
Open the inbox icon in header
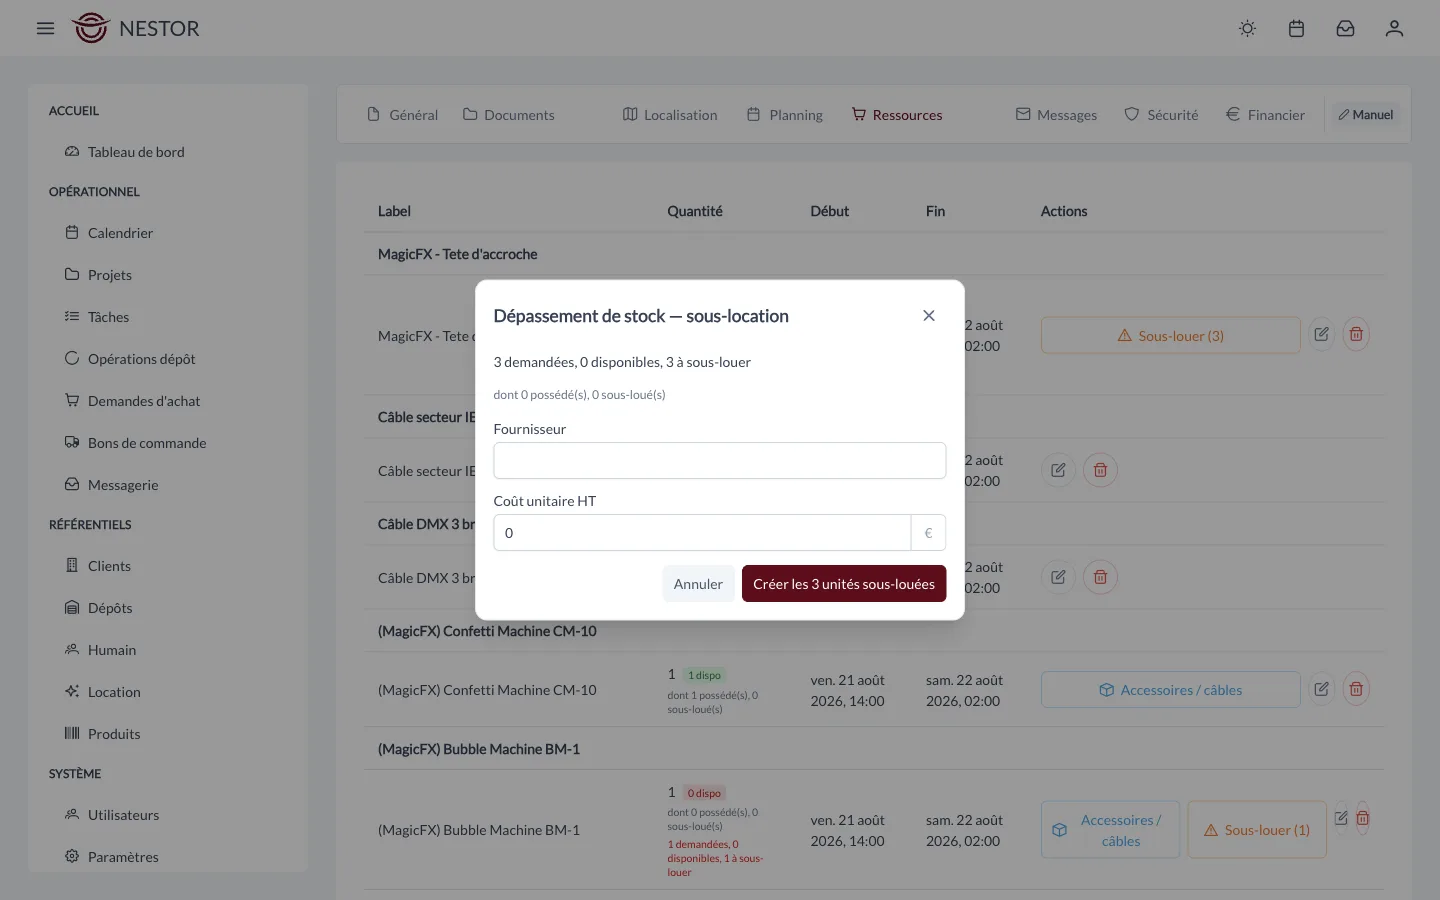coord(1345,29)
